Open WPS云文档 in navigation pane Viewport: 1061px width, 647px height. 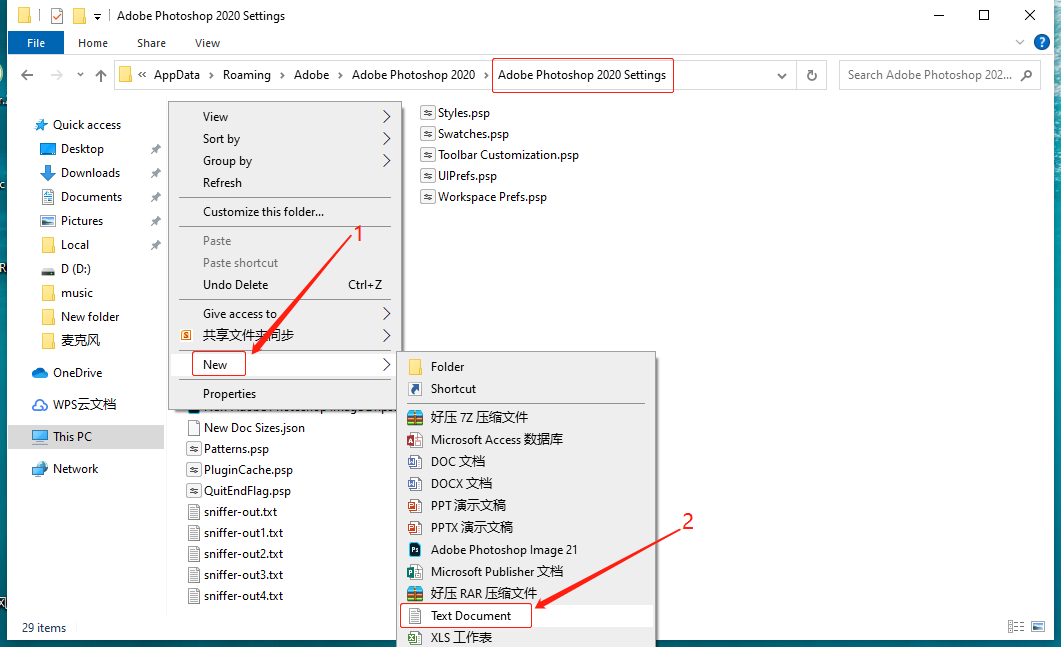click(86, 405)
